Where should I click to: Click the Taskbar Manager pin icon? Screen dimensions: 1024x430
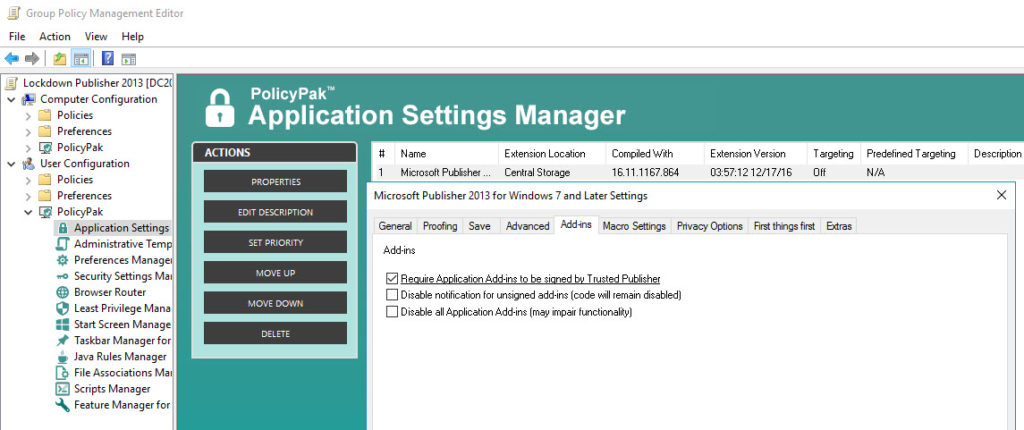point(63,340)
